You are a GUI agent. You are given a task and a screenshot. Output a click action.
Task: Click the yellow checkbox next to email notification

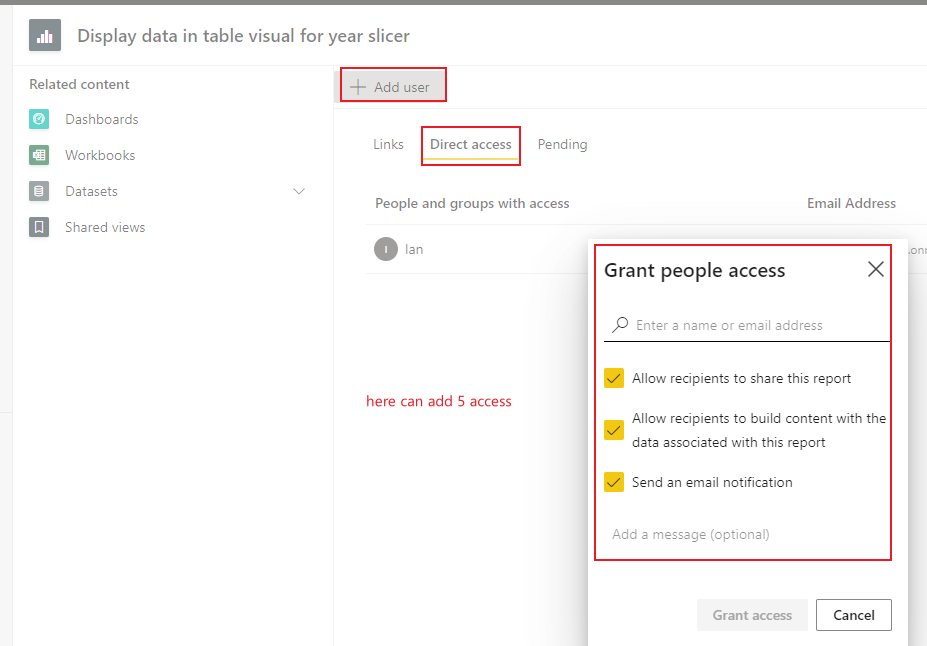[613, 482]
